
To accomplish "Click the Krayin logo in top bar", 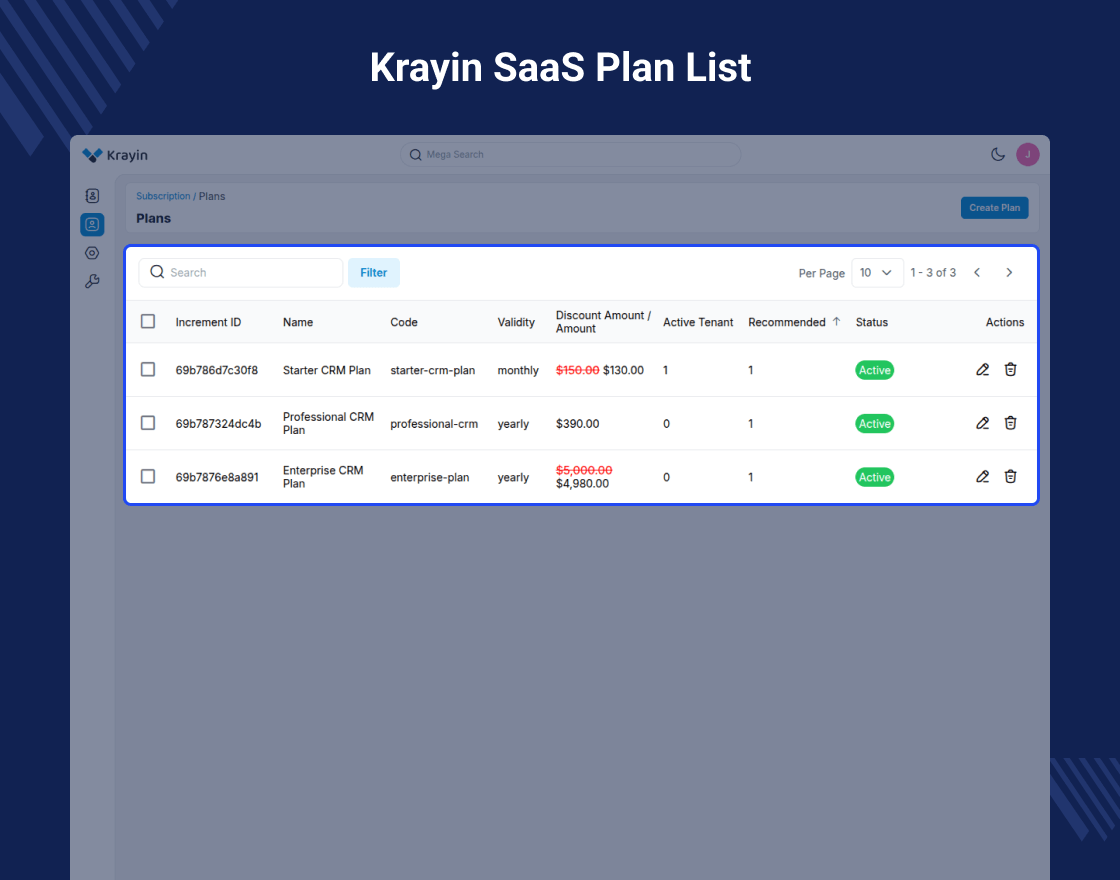I will click(x=114, y=154).
